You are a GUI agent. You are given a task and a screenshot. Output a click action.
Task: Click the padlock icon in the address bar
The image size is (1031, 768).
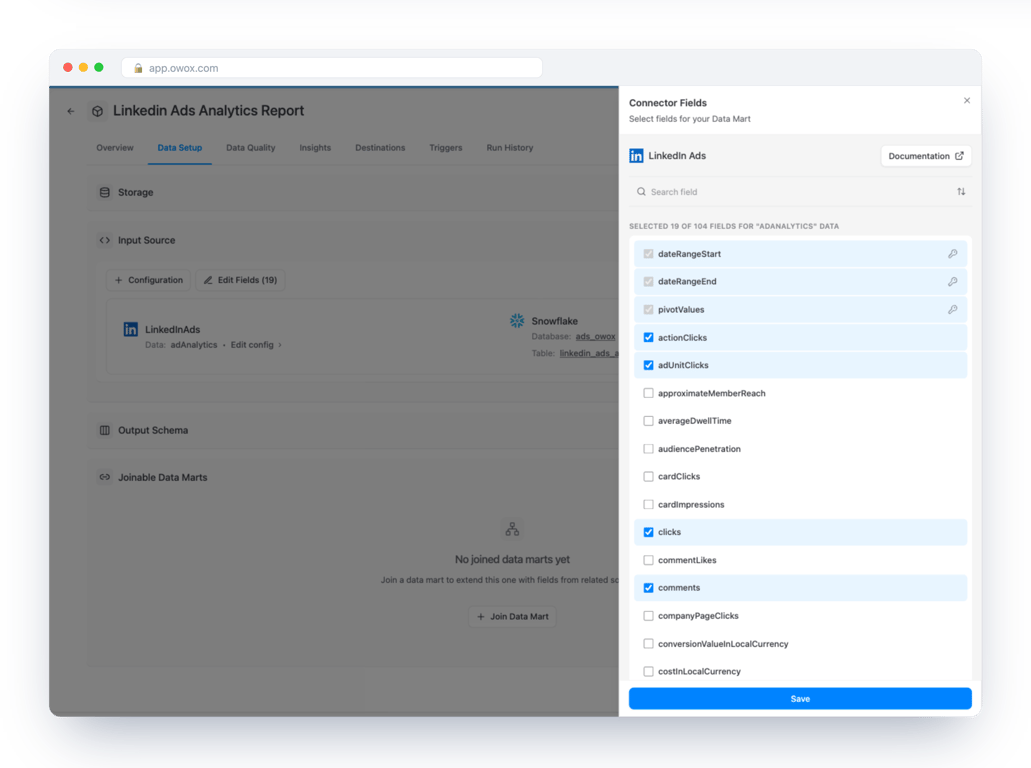tap(138, 68)
